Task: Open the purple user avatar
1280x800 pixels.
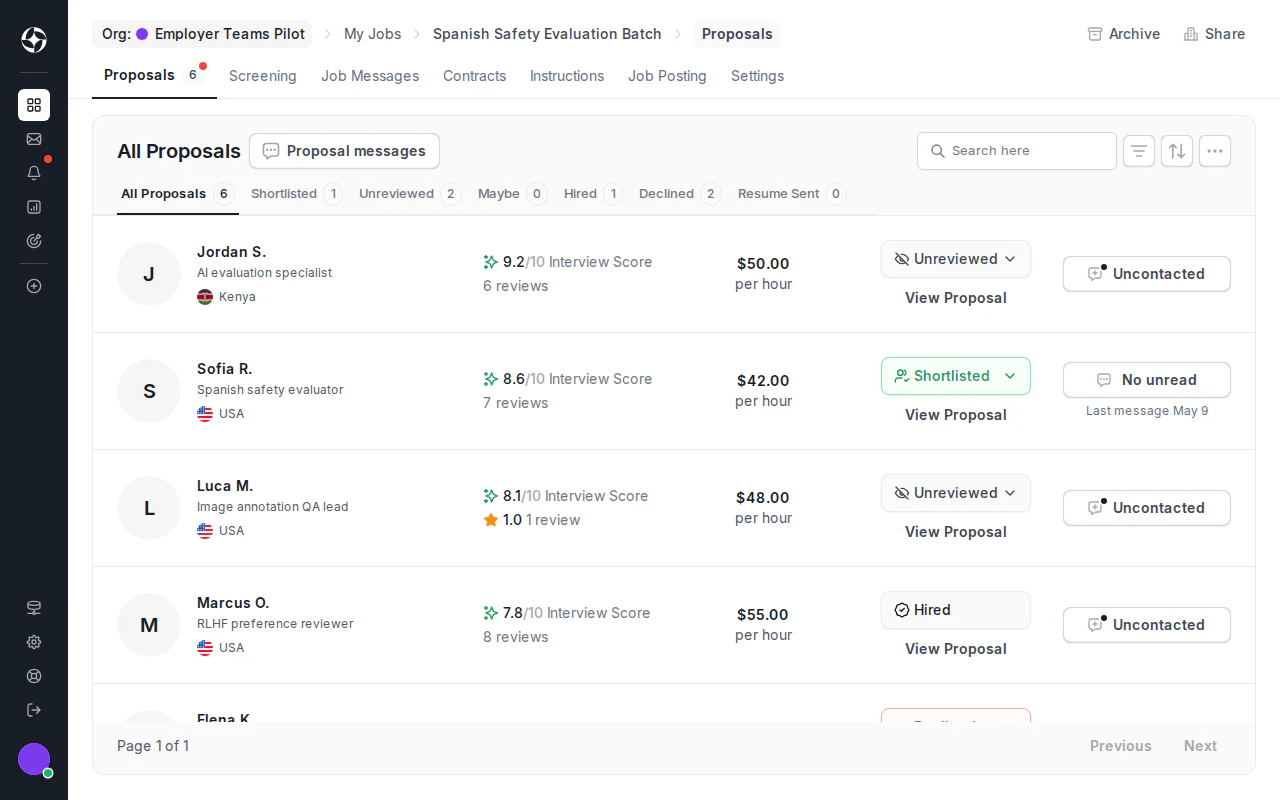Action: [34, 759]
